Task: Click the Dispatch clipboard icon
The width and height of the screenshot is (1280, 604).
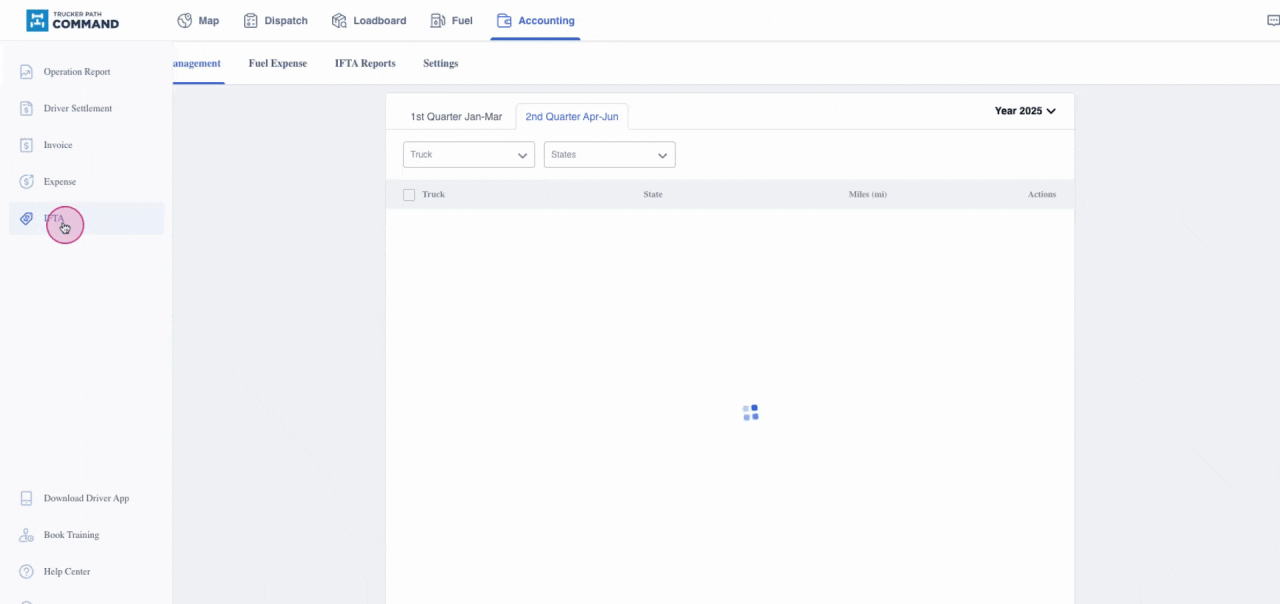Action: (x=251, y=20)
